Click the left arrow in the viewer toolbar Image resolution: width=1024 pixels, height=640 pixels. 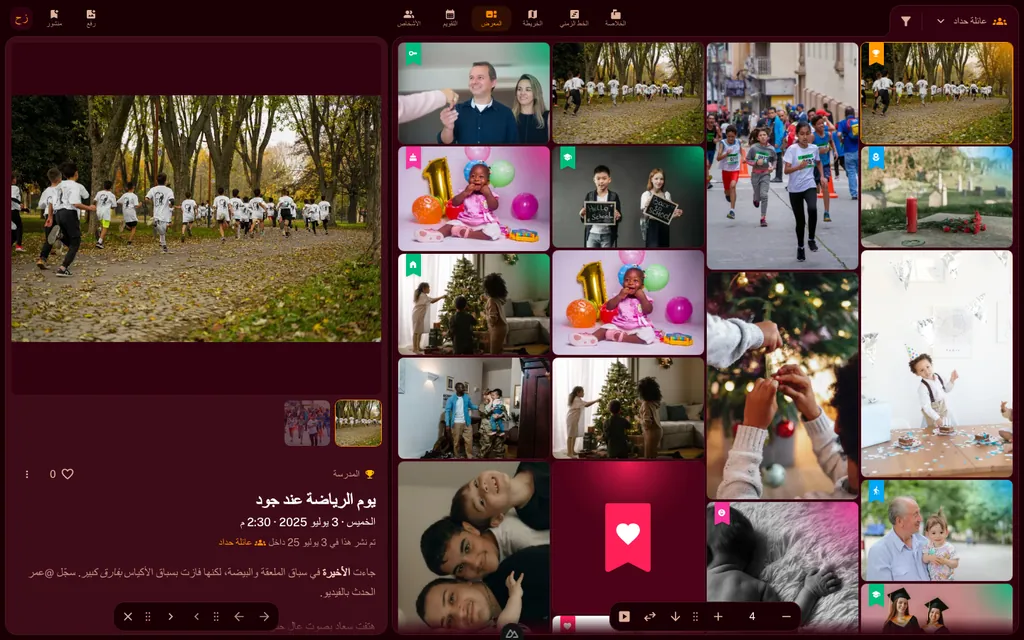point(239,616)
